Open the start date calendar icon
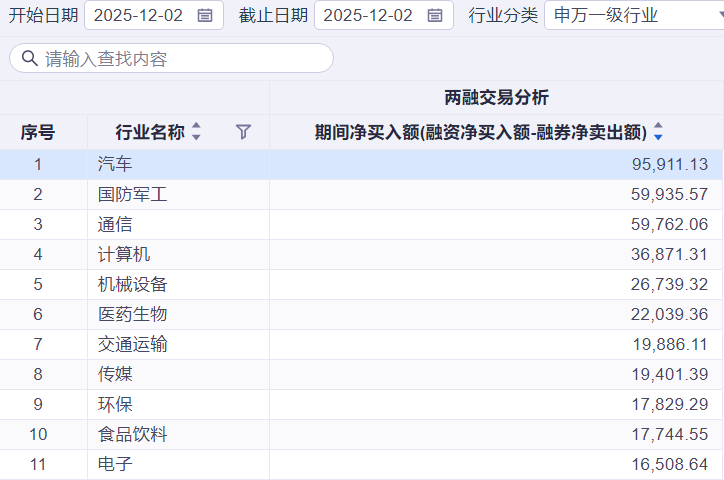 click(205, 16)
